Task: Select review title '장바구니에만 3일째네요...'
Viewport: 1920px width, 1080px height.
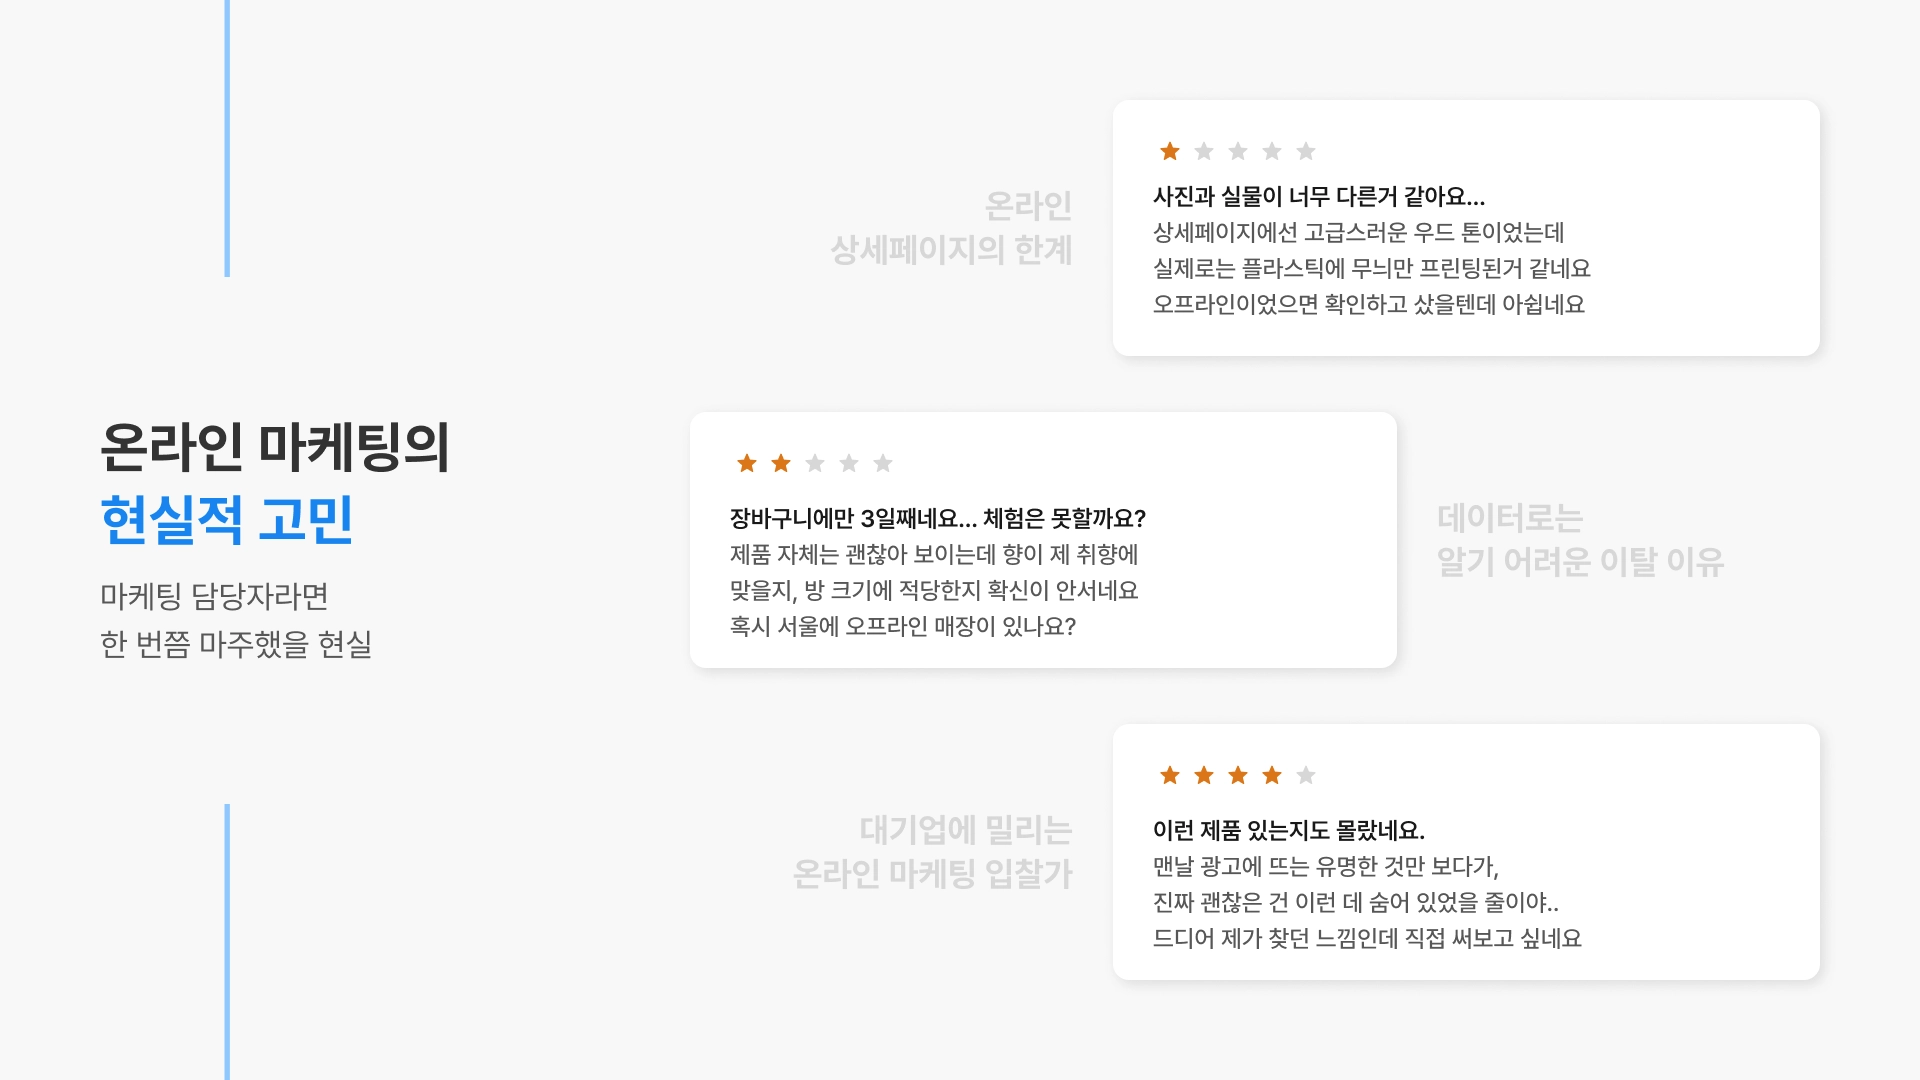Action: coord(937,519)
